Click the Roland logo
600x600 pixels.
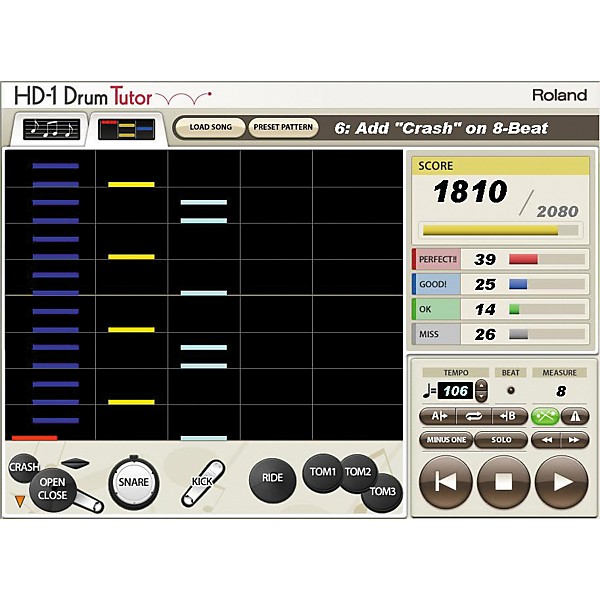(x=559, y=95)
